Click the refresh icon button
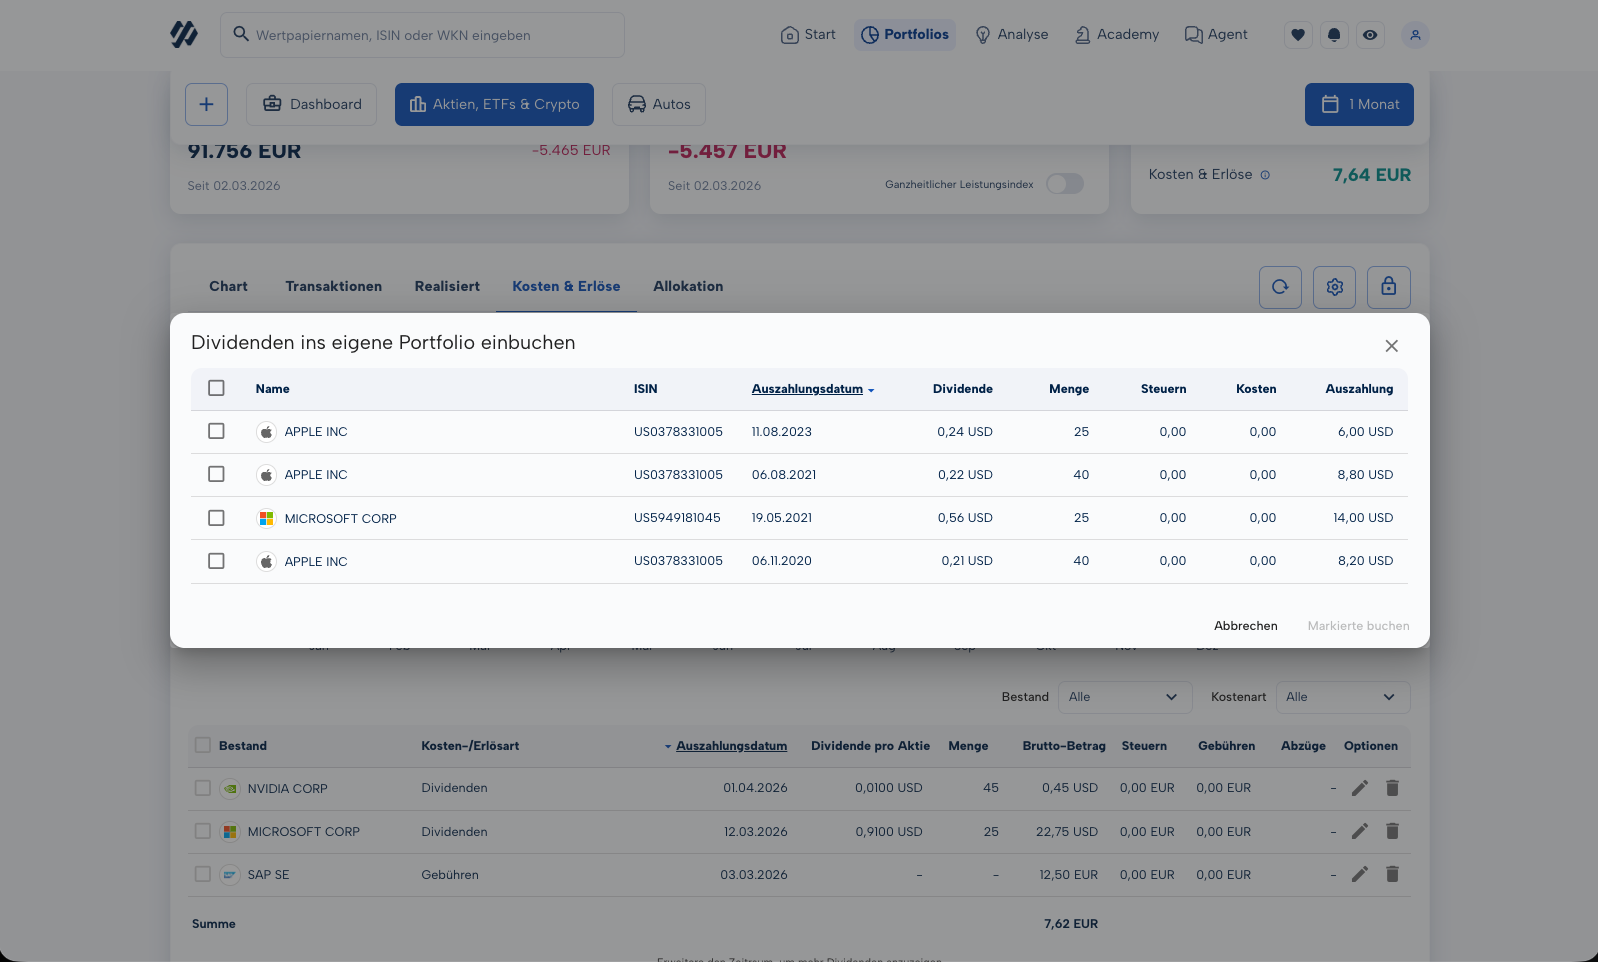Screen dimensions: 1598x962 1280,287
